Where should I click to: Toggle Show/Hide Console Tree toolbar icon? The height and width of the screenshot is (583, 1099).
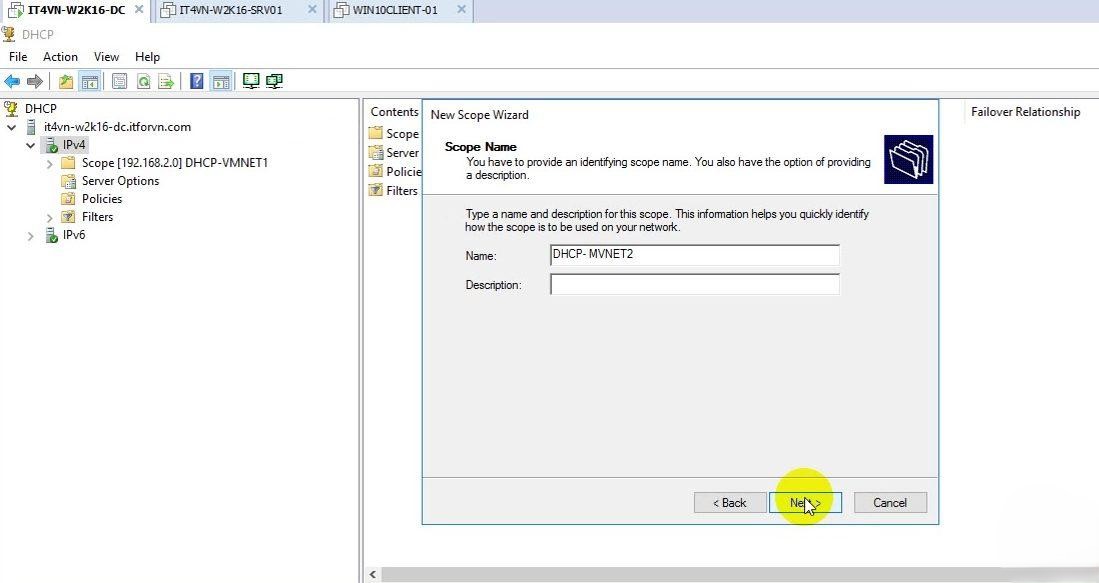pos(90,82)
